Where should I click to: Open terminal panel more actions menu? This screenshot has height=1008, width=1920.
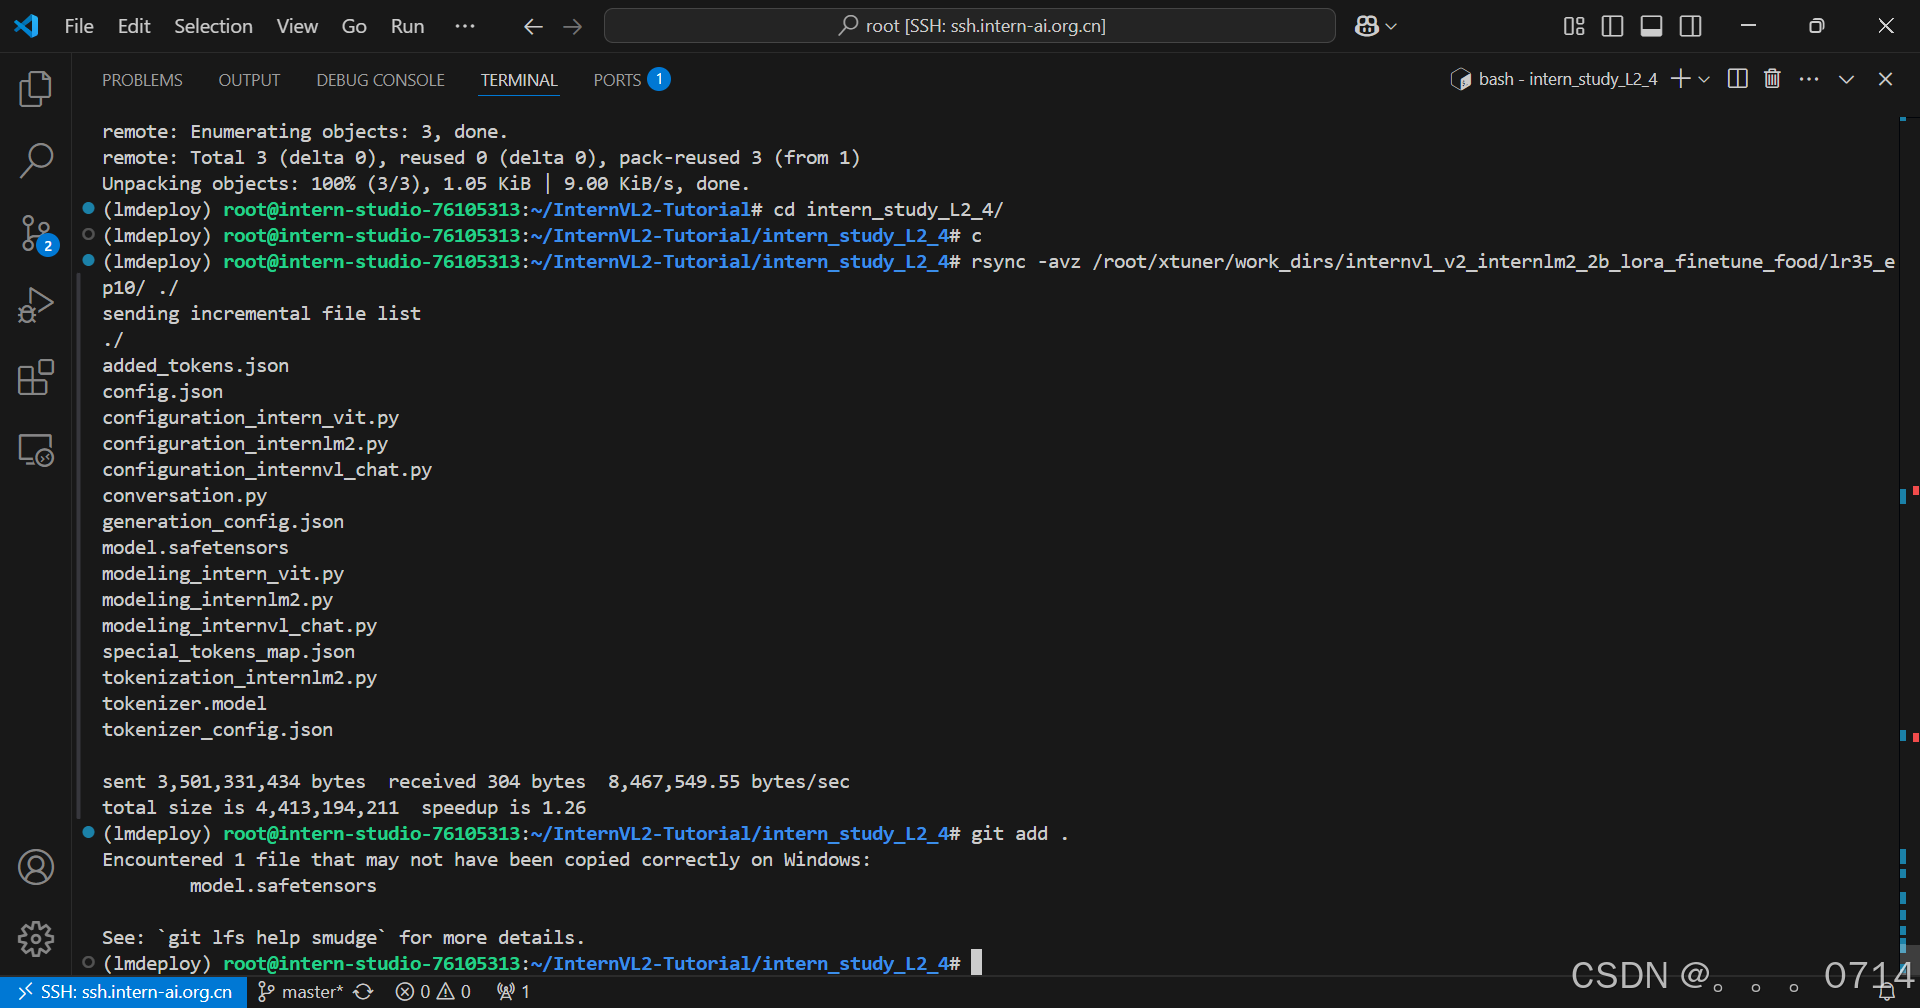click(1809, 79)
